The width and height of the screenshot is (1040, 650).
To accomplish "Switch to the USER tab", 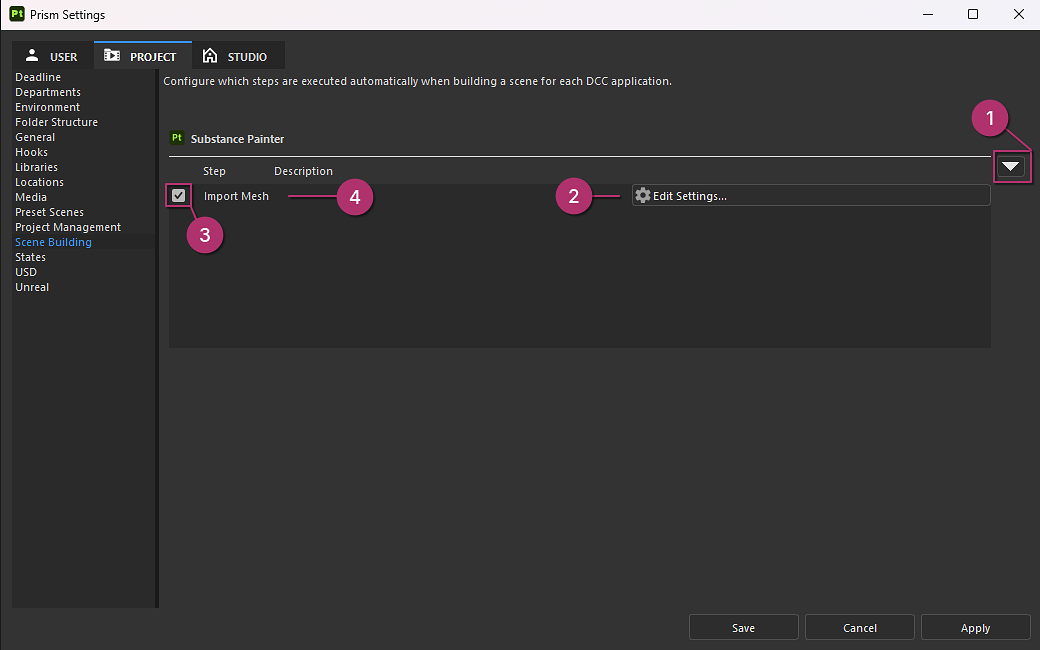I will pyautogui.click(x=52, y=57).
